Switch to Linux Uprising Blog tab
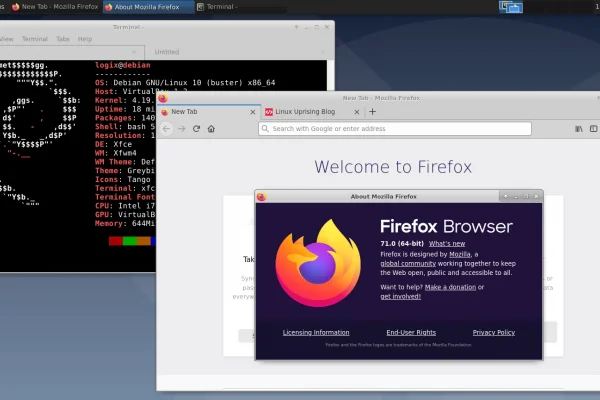 pos(313,112)
